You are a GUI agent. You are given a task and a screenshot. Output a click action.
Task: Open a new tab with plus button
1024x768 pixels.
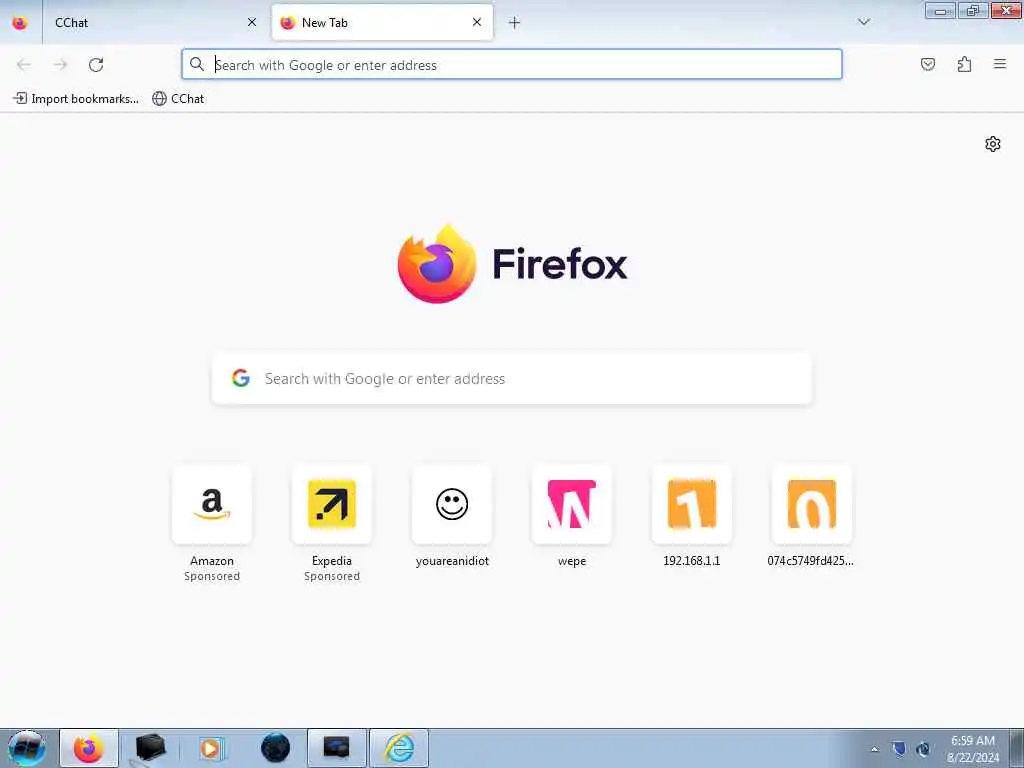[x=514, y=23]
